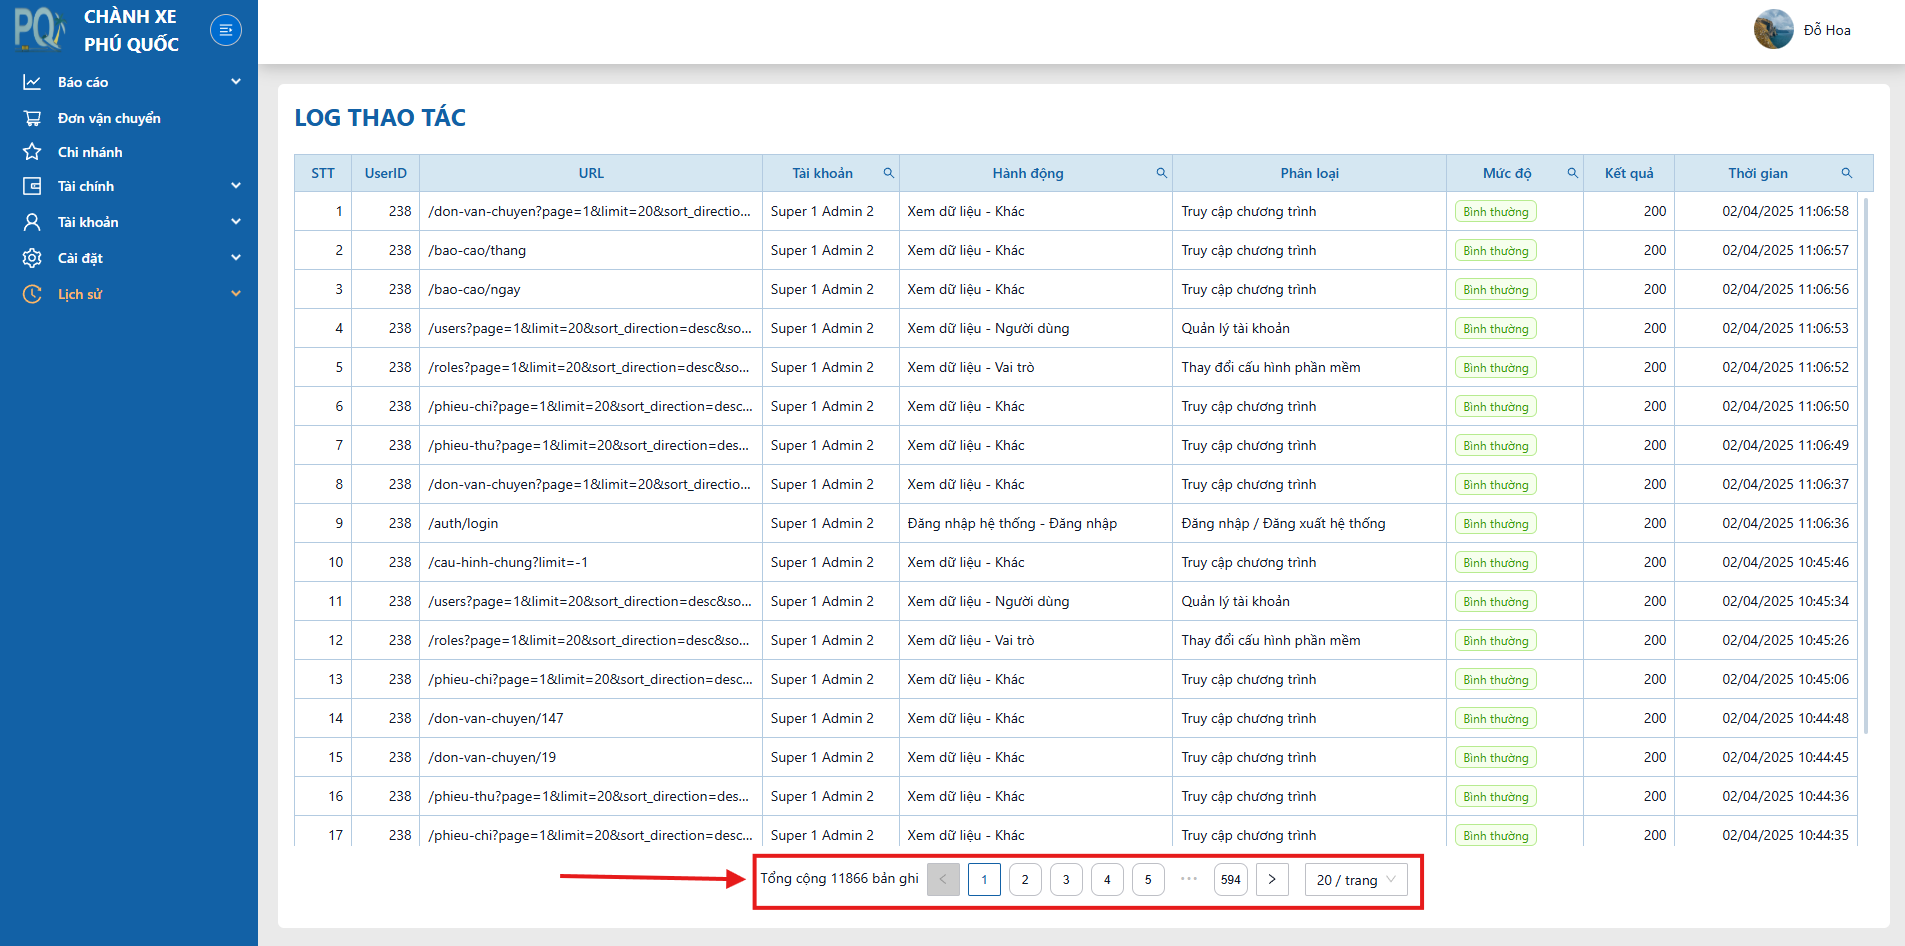This screenshot has height=946, width=1905.
Task: Select Báo cáo menu label
Action: point(83,82)
